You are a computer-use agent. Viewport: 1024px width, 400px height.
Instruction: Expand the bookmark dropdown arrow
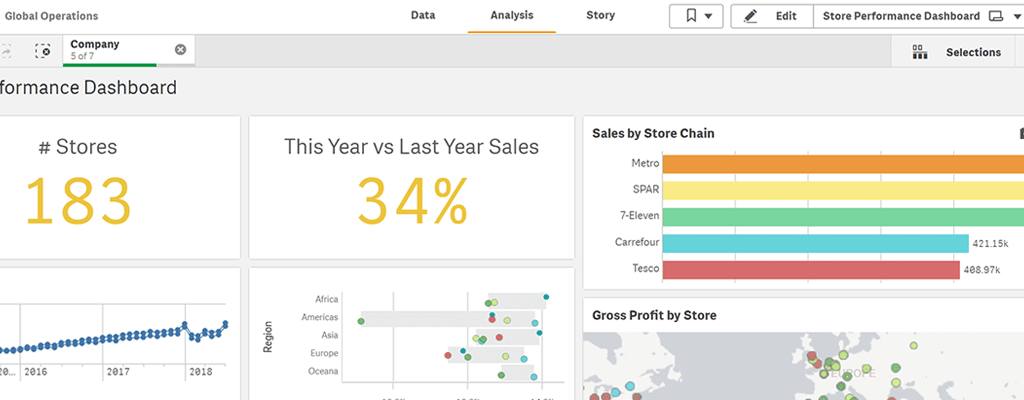[x=709, y=16]
